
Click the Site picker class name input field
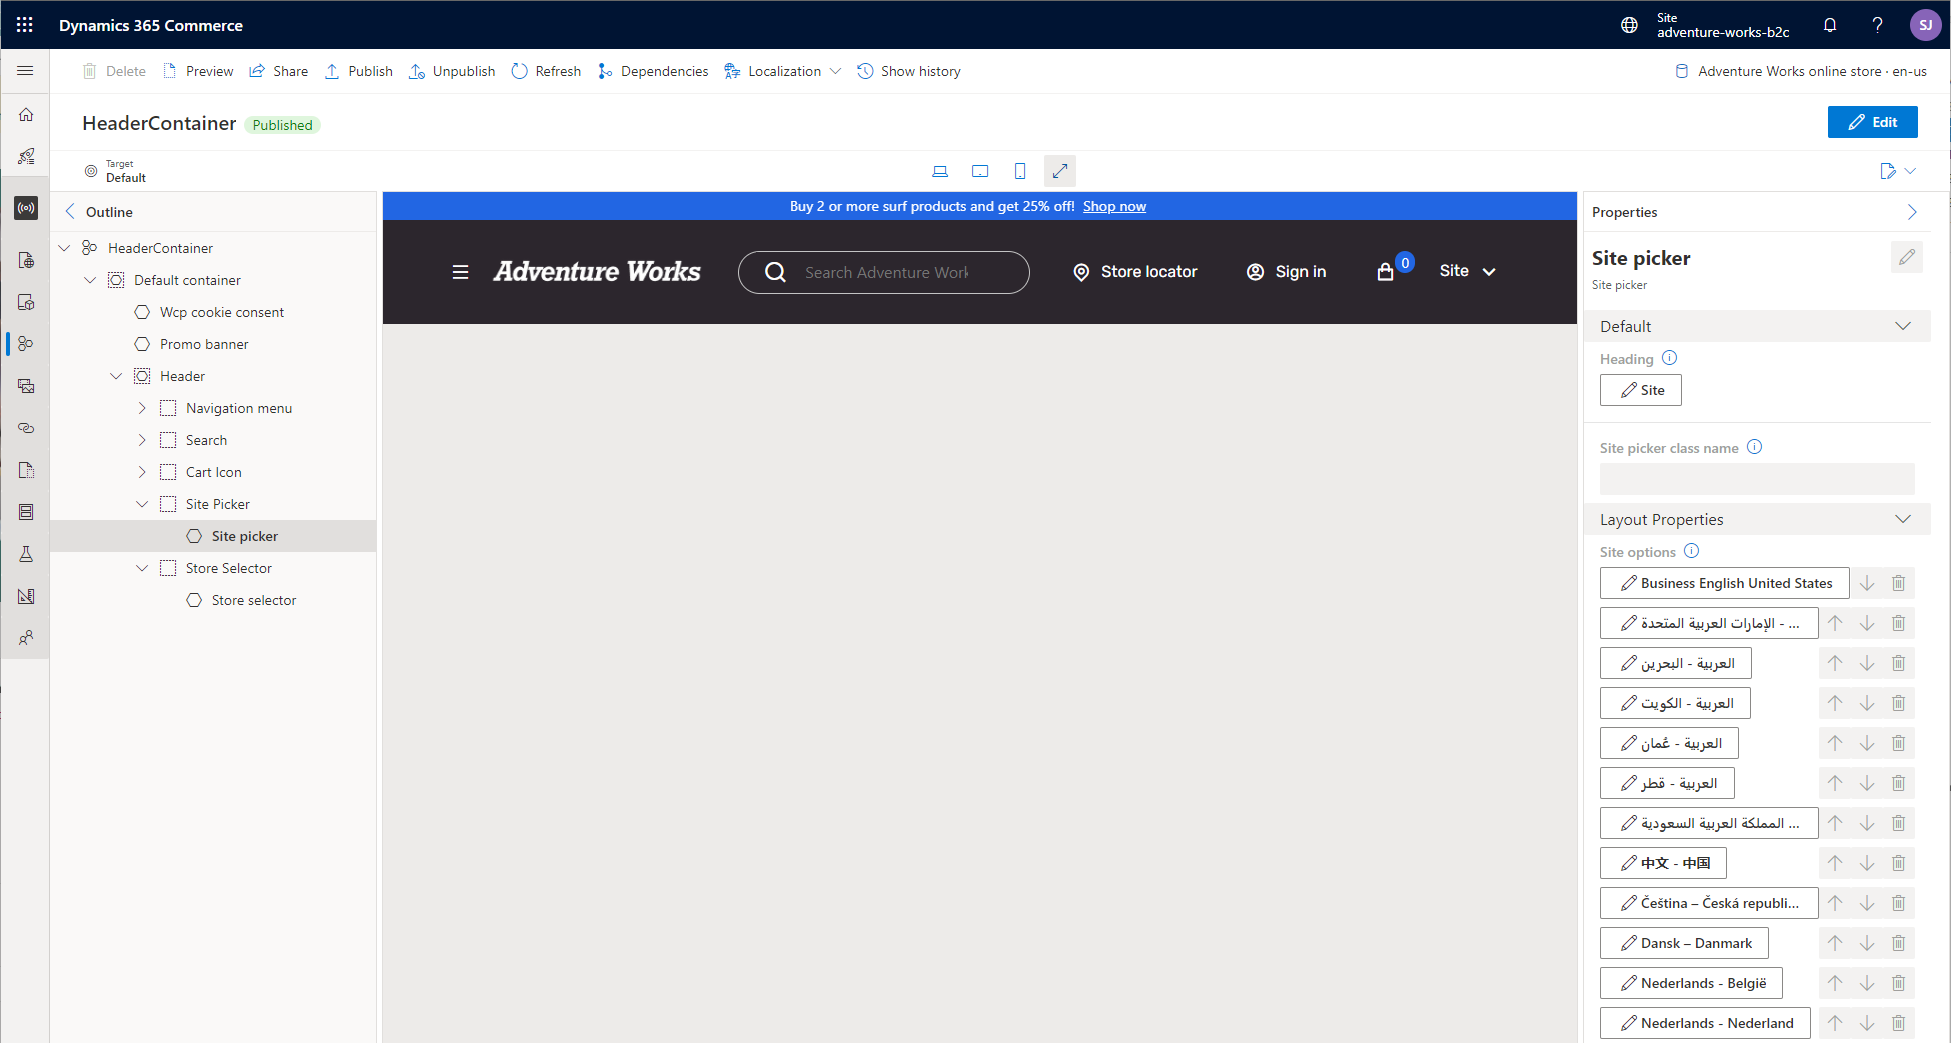(1756, 479)
